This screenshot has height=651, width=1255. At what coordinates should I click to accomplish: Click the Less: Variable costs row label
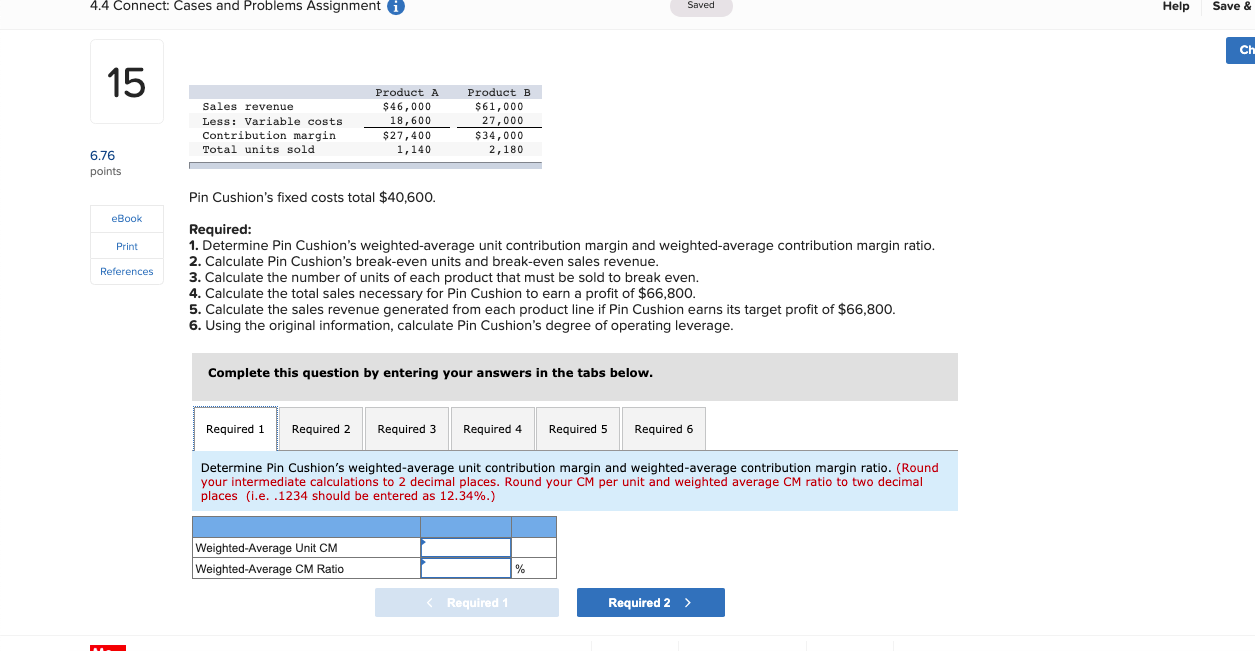[x=272, y=122]
